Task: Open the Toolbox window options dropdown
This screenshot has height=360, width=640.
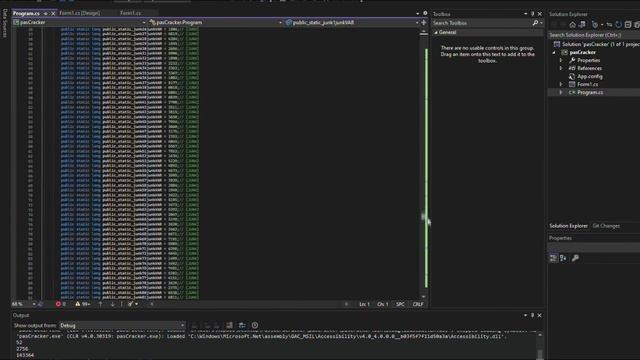Action: (525, 14)
